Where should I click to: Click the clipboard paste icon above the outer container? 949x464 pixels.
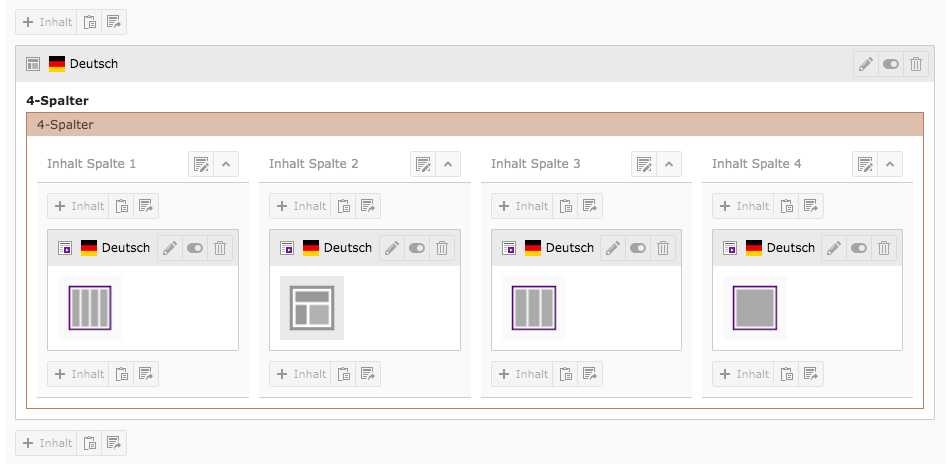pos(90,22)
